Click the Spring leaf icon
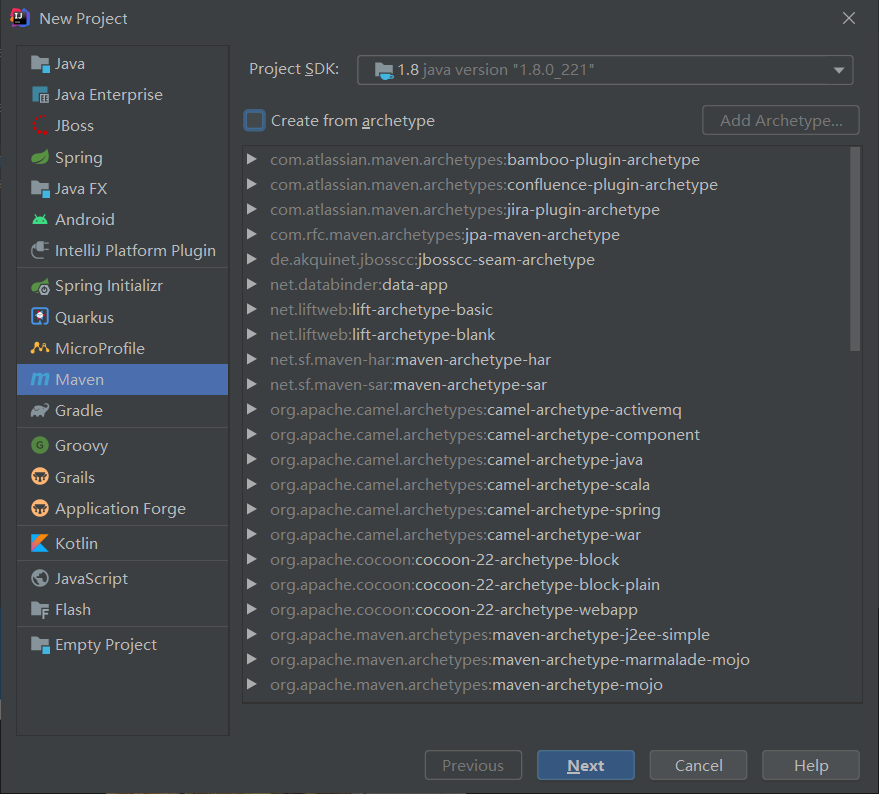Viewport: 879px width, 794px height. (x=40, y=157)
